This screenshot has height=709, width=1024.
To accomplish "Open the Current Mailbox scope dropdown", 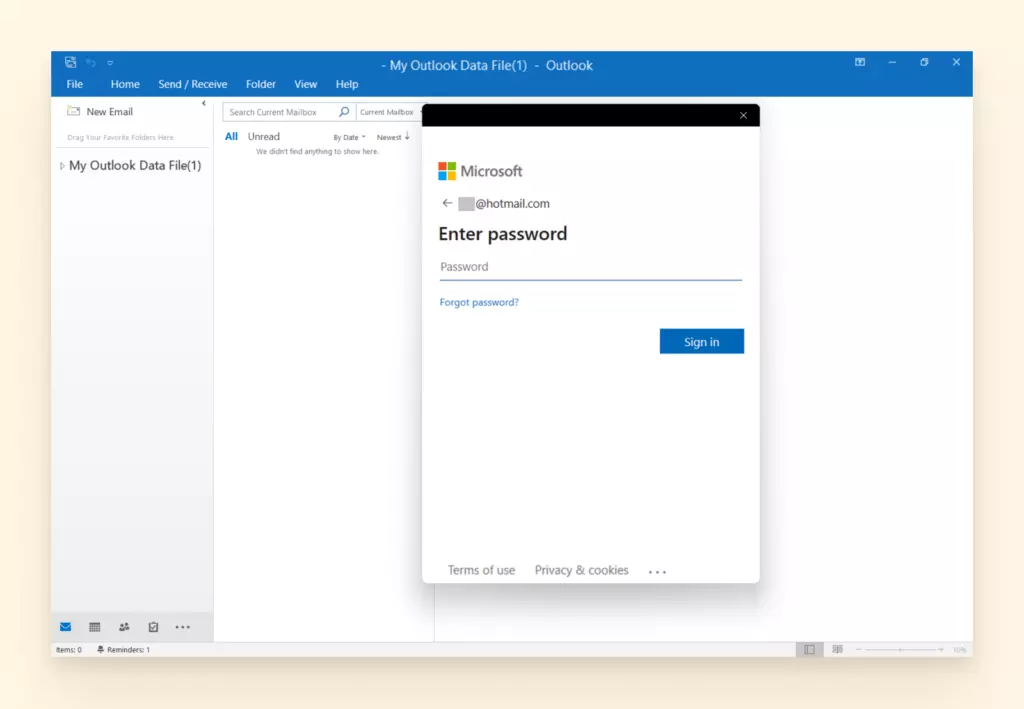I will point(388,112).
